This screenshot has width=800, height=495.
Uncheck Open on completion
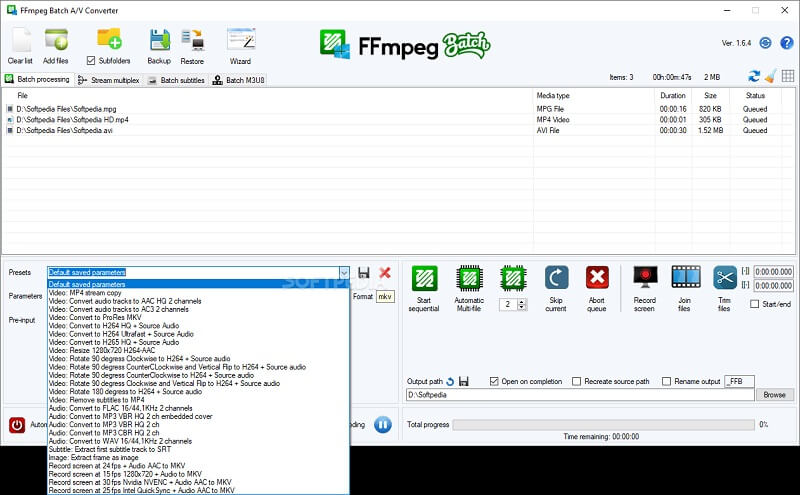pyautogui.click(x=494, y=381)
